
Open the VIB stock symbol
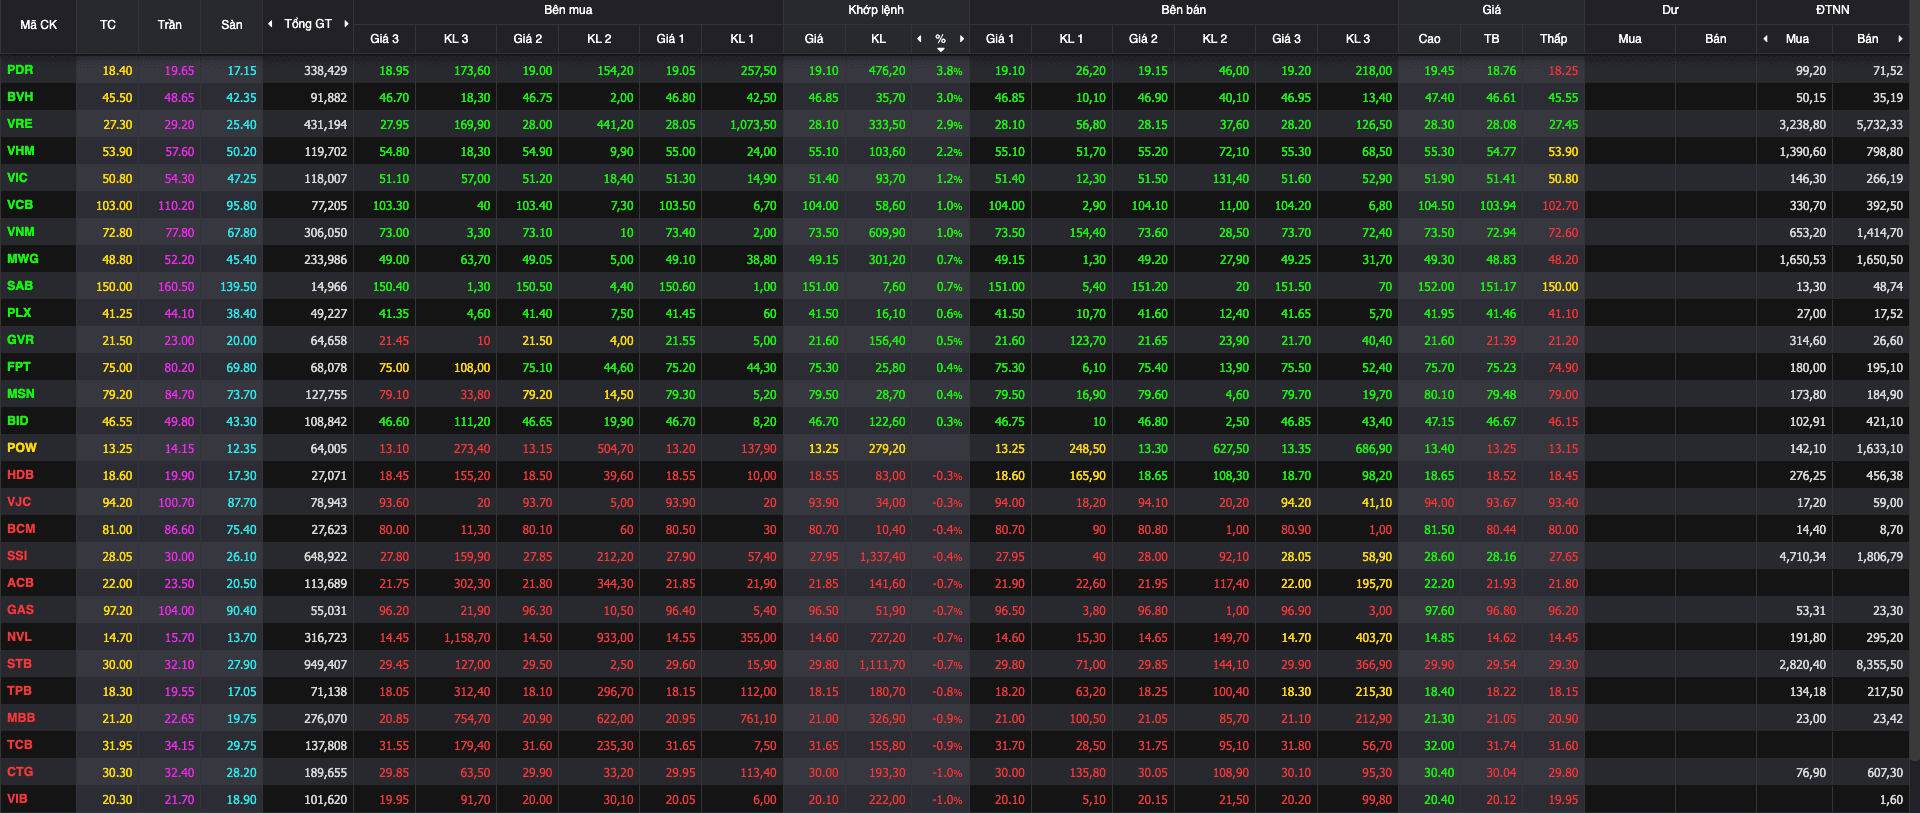click(17, 799)
